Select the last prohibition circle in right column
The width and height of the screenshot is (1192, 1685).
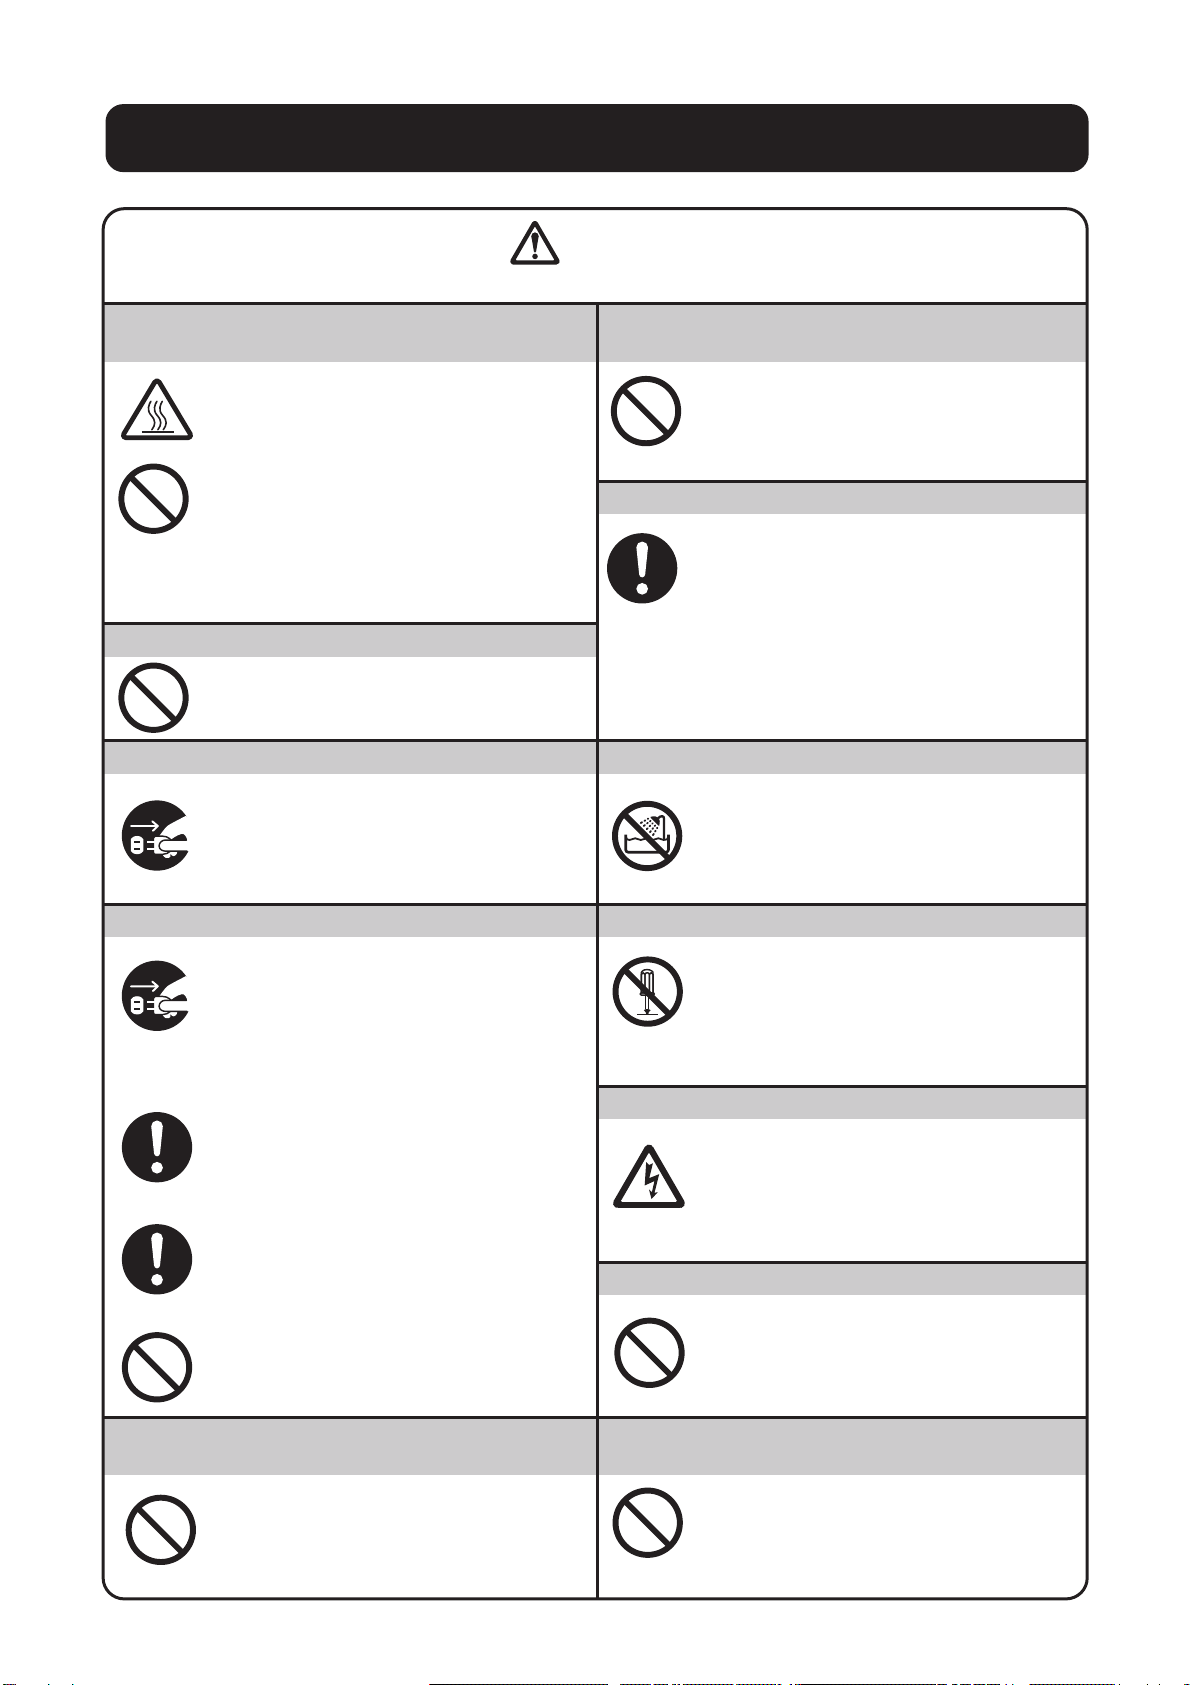coord(648,1523)
